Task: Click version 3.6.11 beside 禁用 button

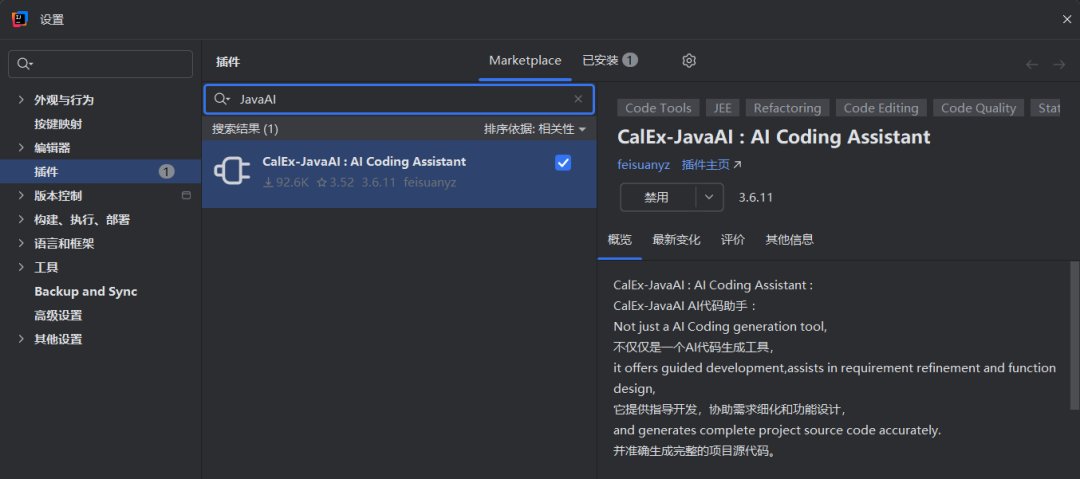Action: coord(756,198)
